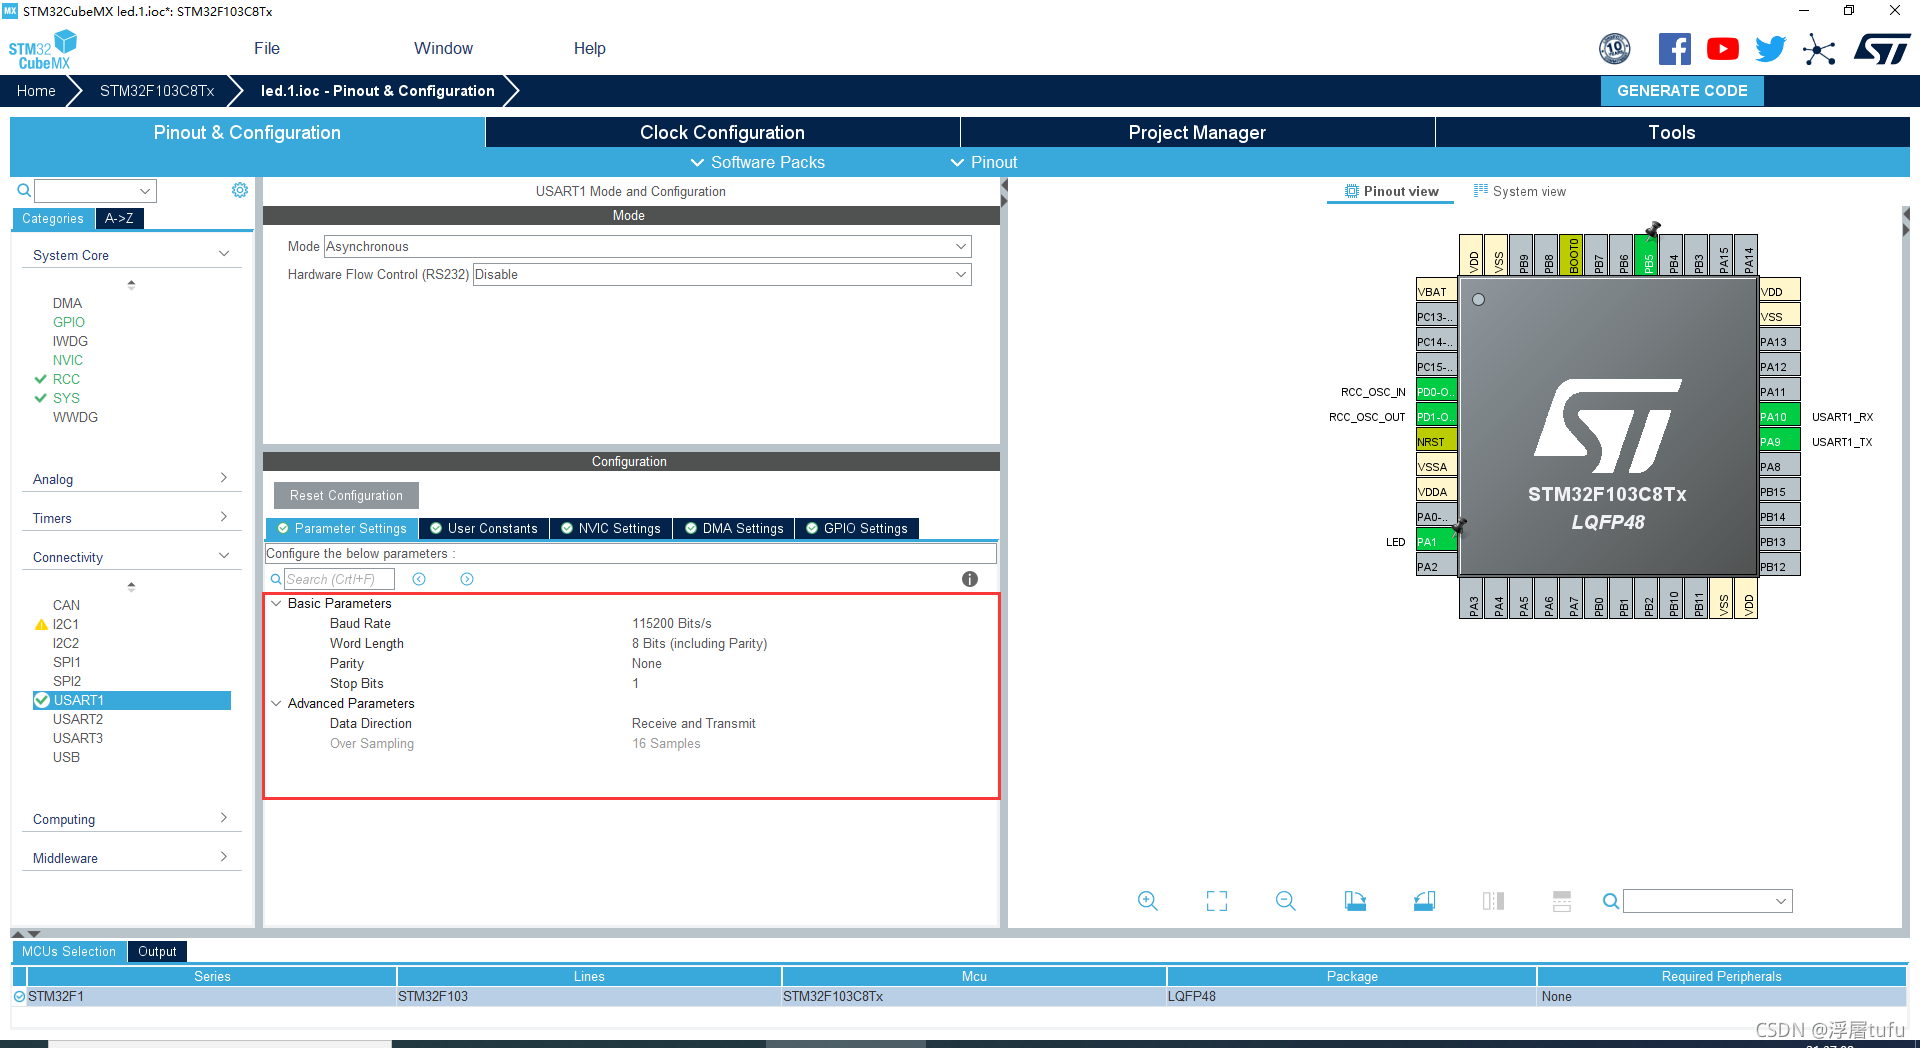Click the ST community network icon
The height and width of the screenshot is (1048, 1920).
point(1819,49)
